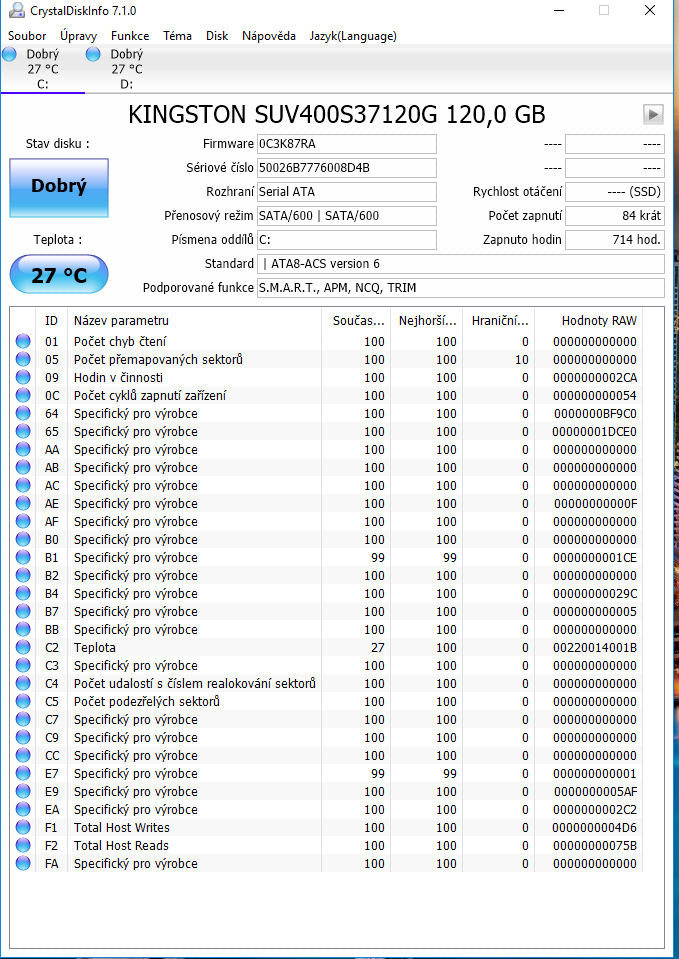This screenshot has width=679, height=959.
Task: Click status orb for attribute 05
Action: 23,359
